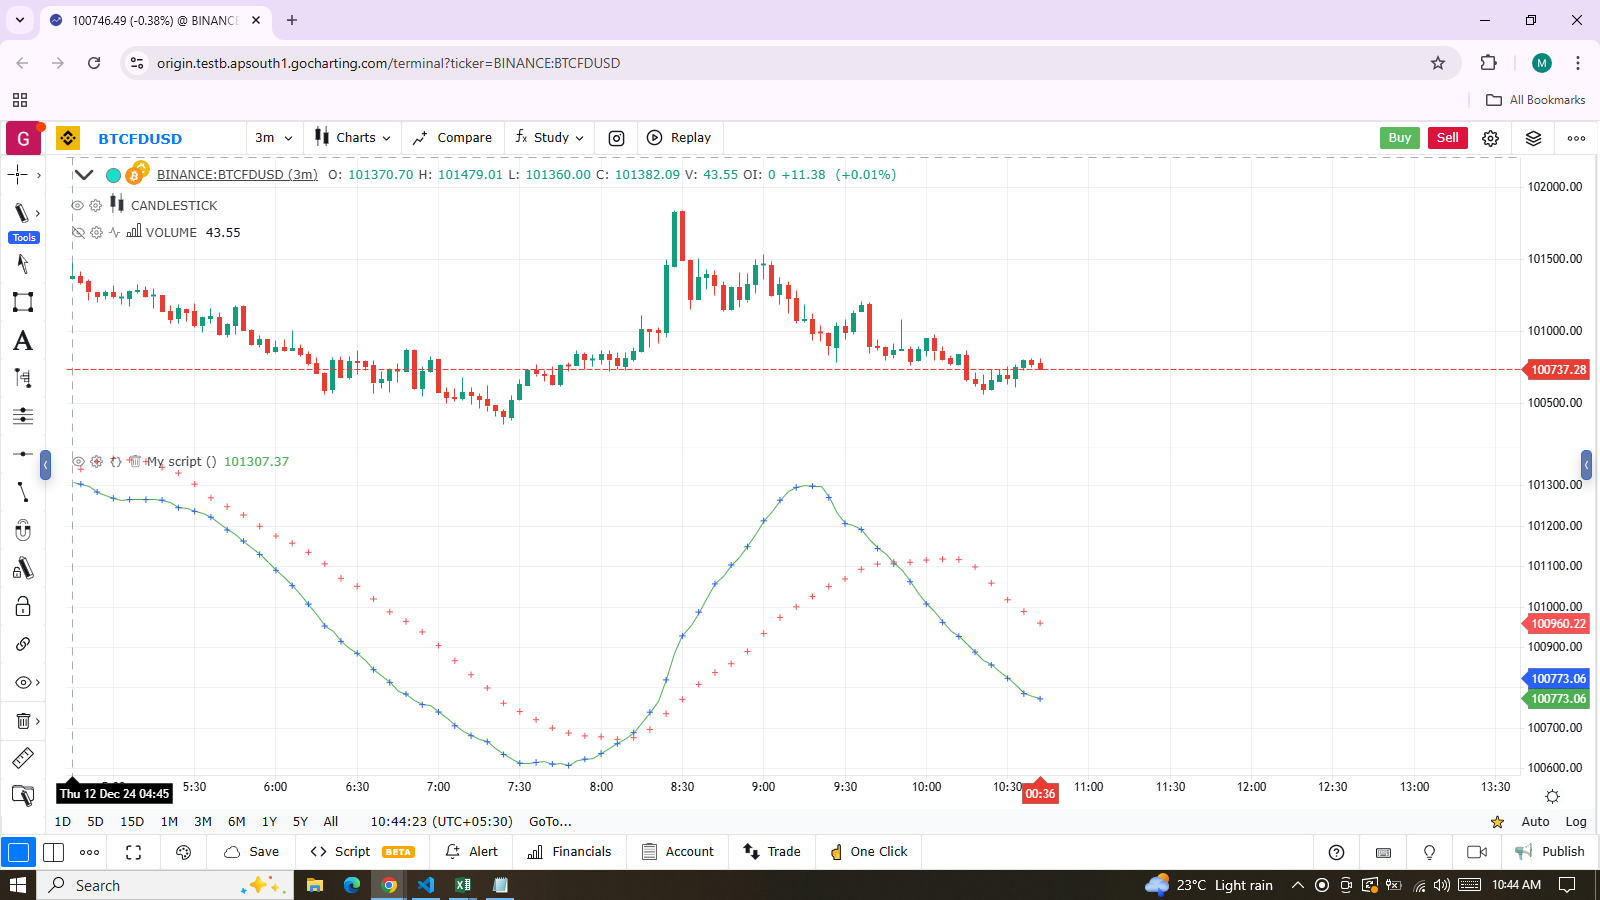The image size is (1600, 900).
Task: Click the teal color dot beside symbol
Action: coord(113,175)
